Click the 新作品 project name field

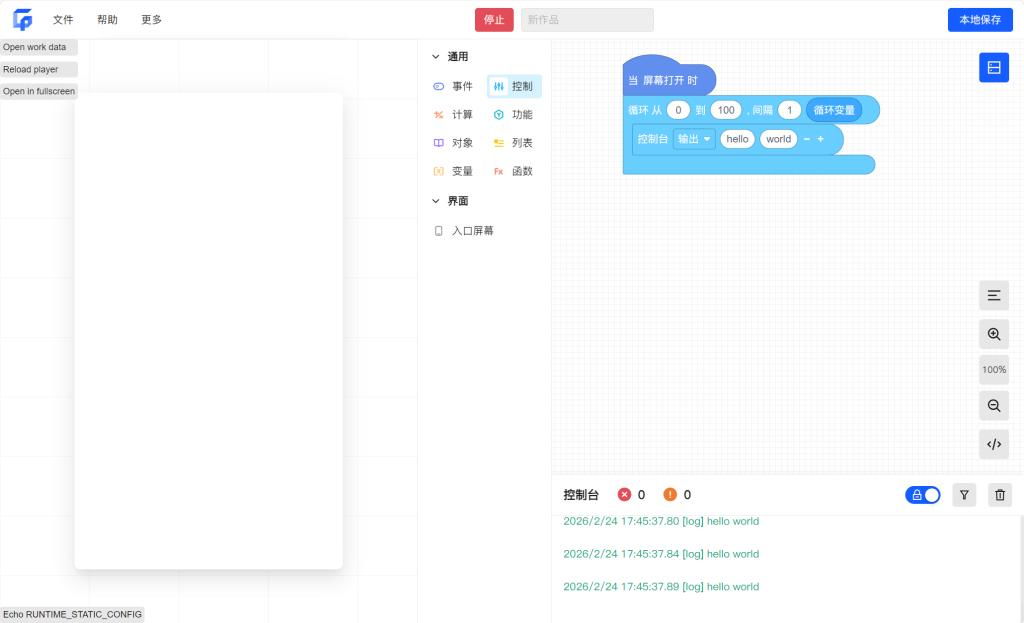tap(587, 20)
